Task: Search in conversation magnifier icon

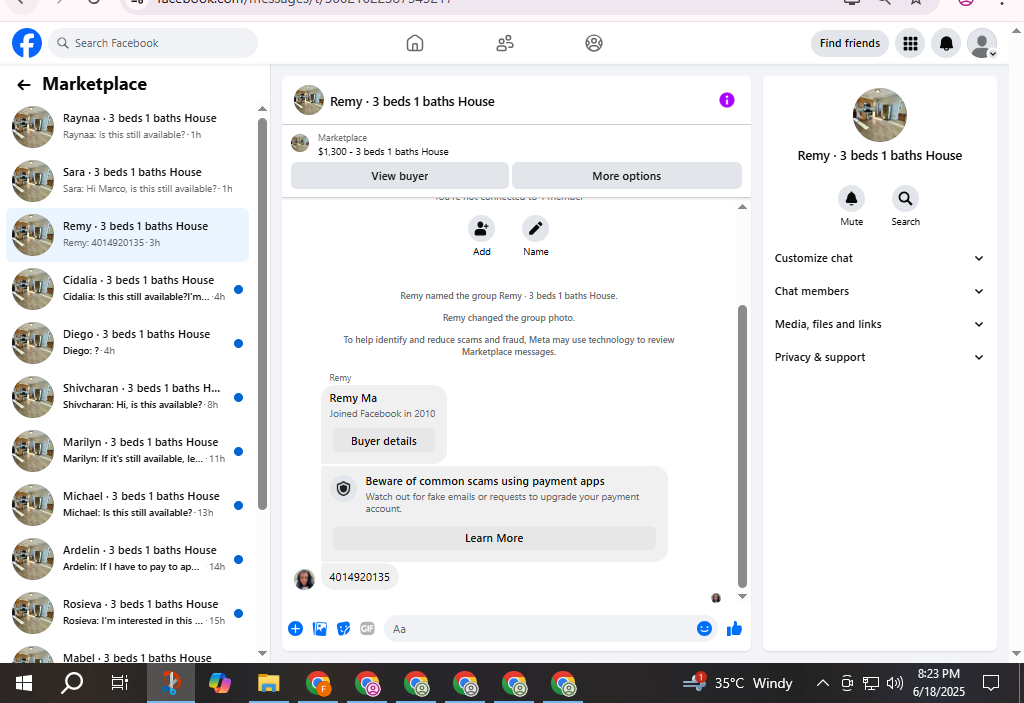Action: 905,199
